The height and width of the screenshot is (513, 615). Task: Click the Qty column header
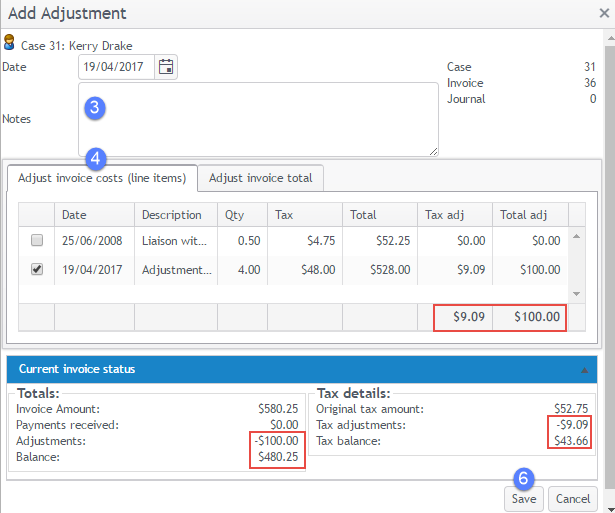click(241, 214)
